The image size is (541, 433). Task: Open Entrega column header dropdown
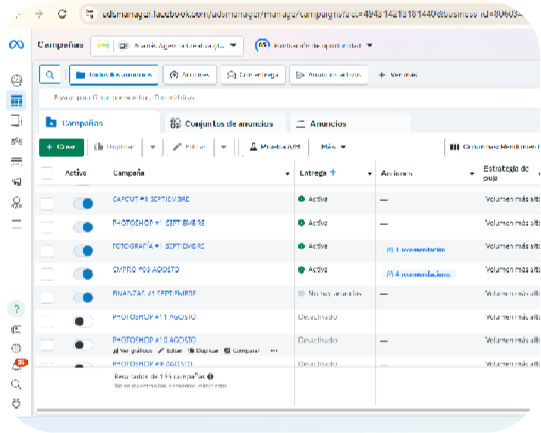pyautogui.click(x=370, y=174)
